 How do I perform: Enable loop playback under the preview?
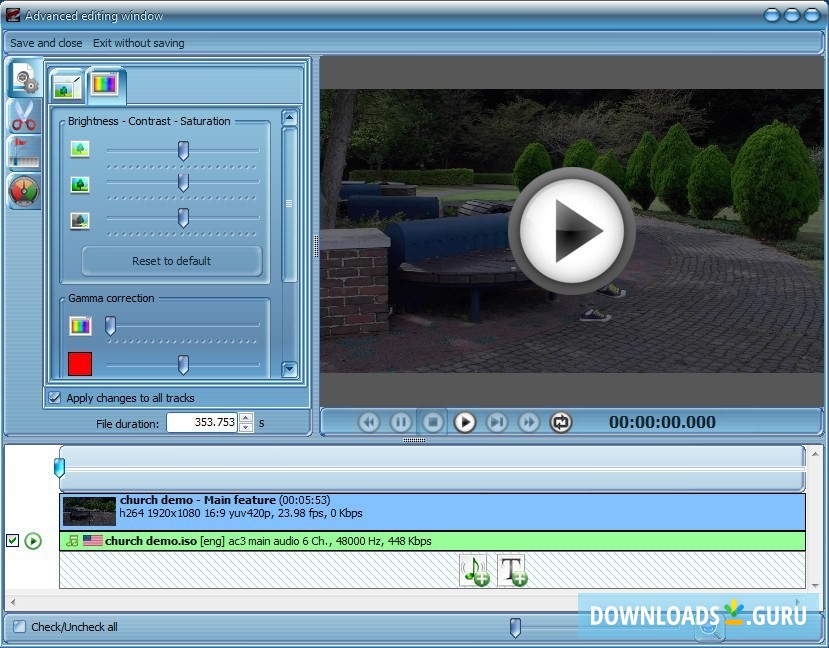click(561, 422)
